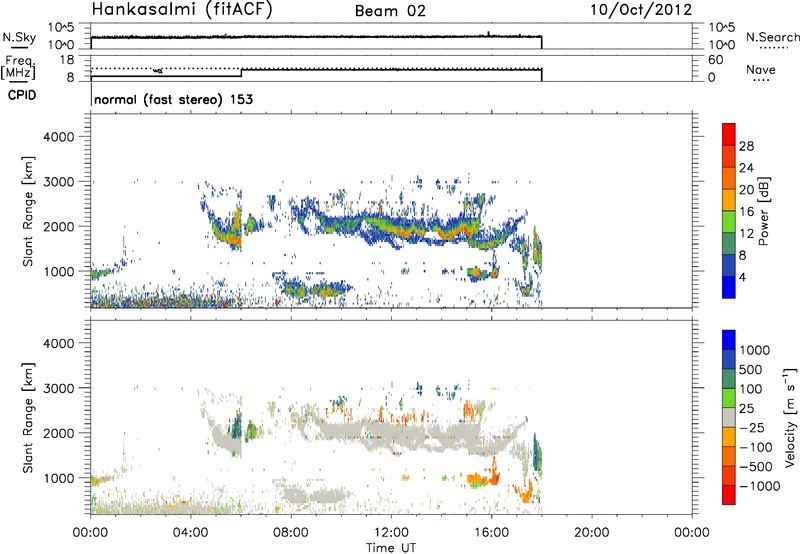Image resolution: width=800 pixels, height=554 pixels.
Task: Select the blue top segment of Velocity color bar
Action: [729, 340]
